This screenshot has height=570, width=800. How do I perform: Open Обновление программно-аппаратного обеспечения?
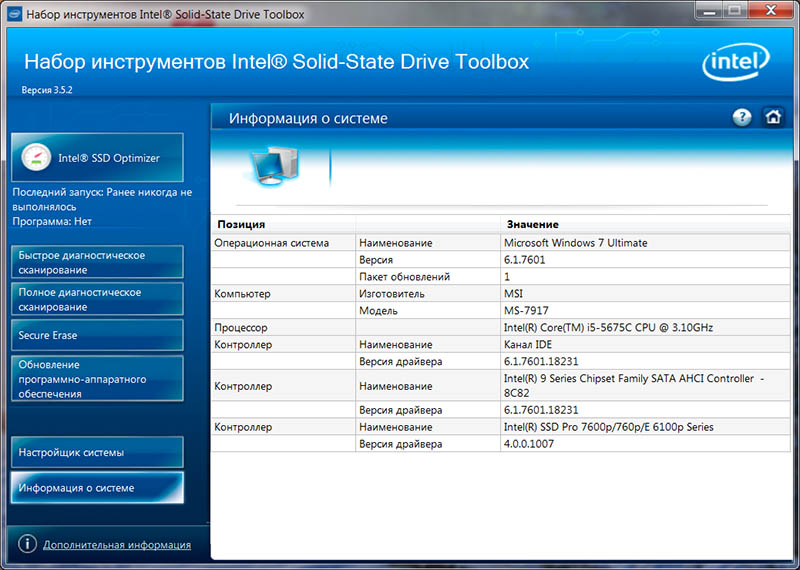pyautogui.click(x=97, y=379)
